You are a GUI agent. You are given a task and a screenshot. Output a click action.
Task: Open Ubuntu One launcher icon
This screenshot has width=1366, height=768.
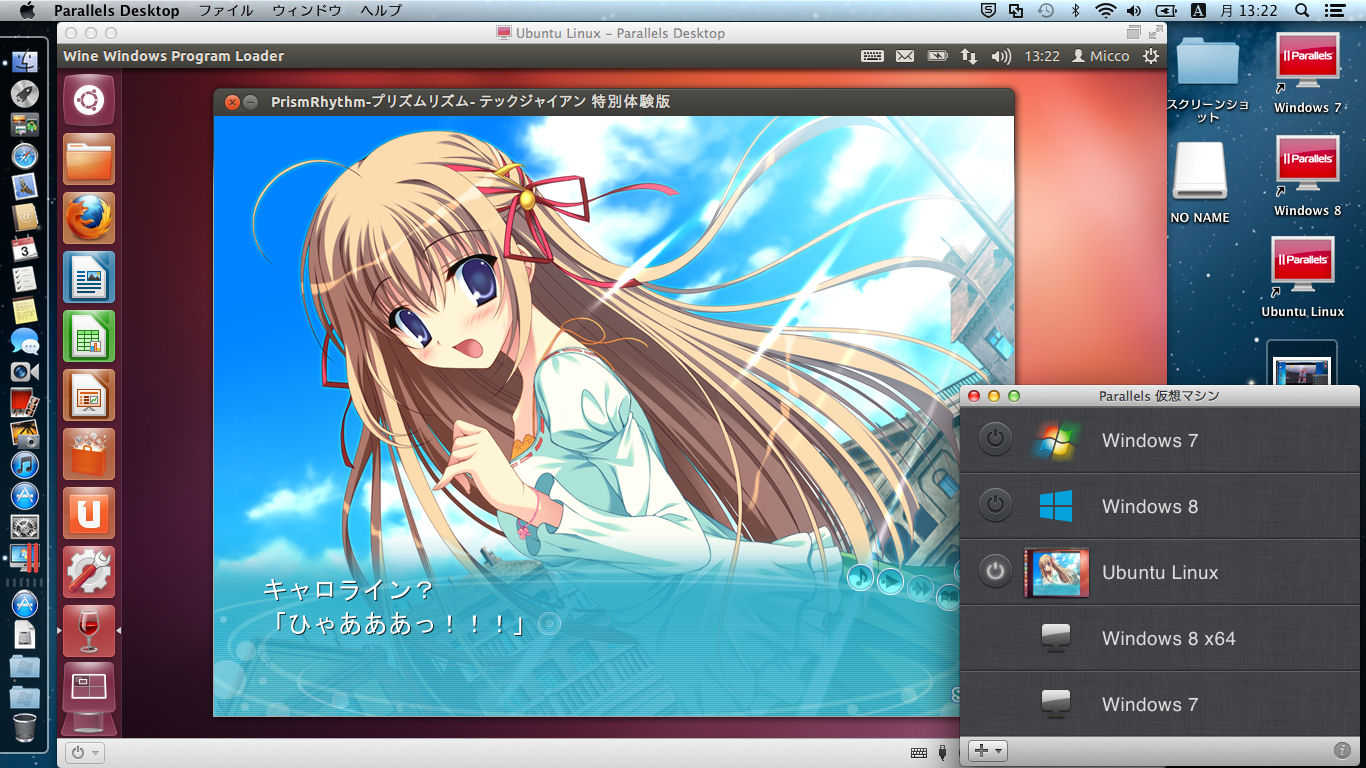coord(89,513)
